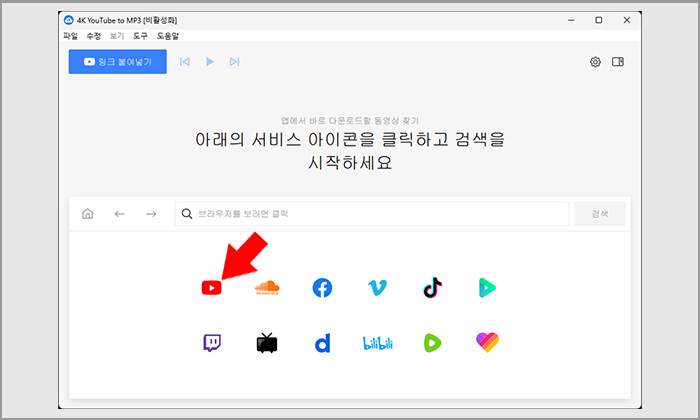Open settings gear icon
700x420 pixels.
[x=595, y=62]
